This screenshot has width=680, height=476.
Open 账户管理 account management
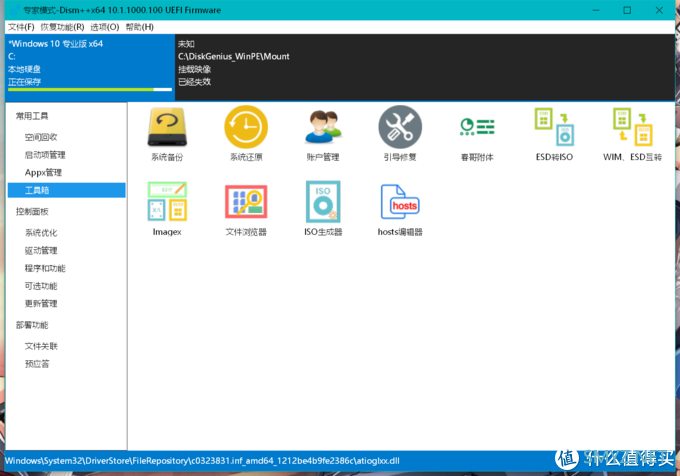(323, 134)
